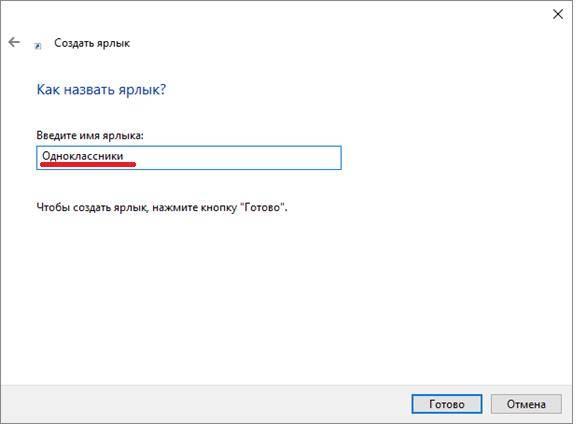Click the instruction text about creating shortcut

click(x=162, y=207)
